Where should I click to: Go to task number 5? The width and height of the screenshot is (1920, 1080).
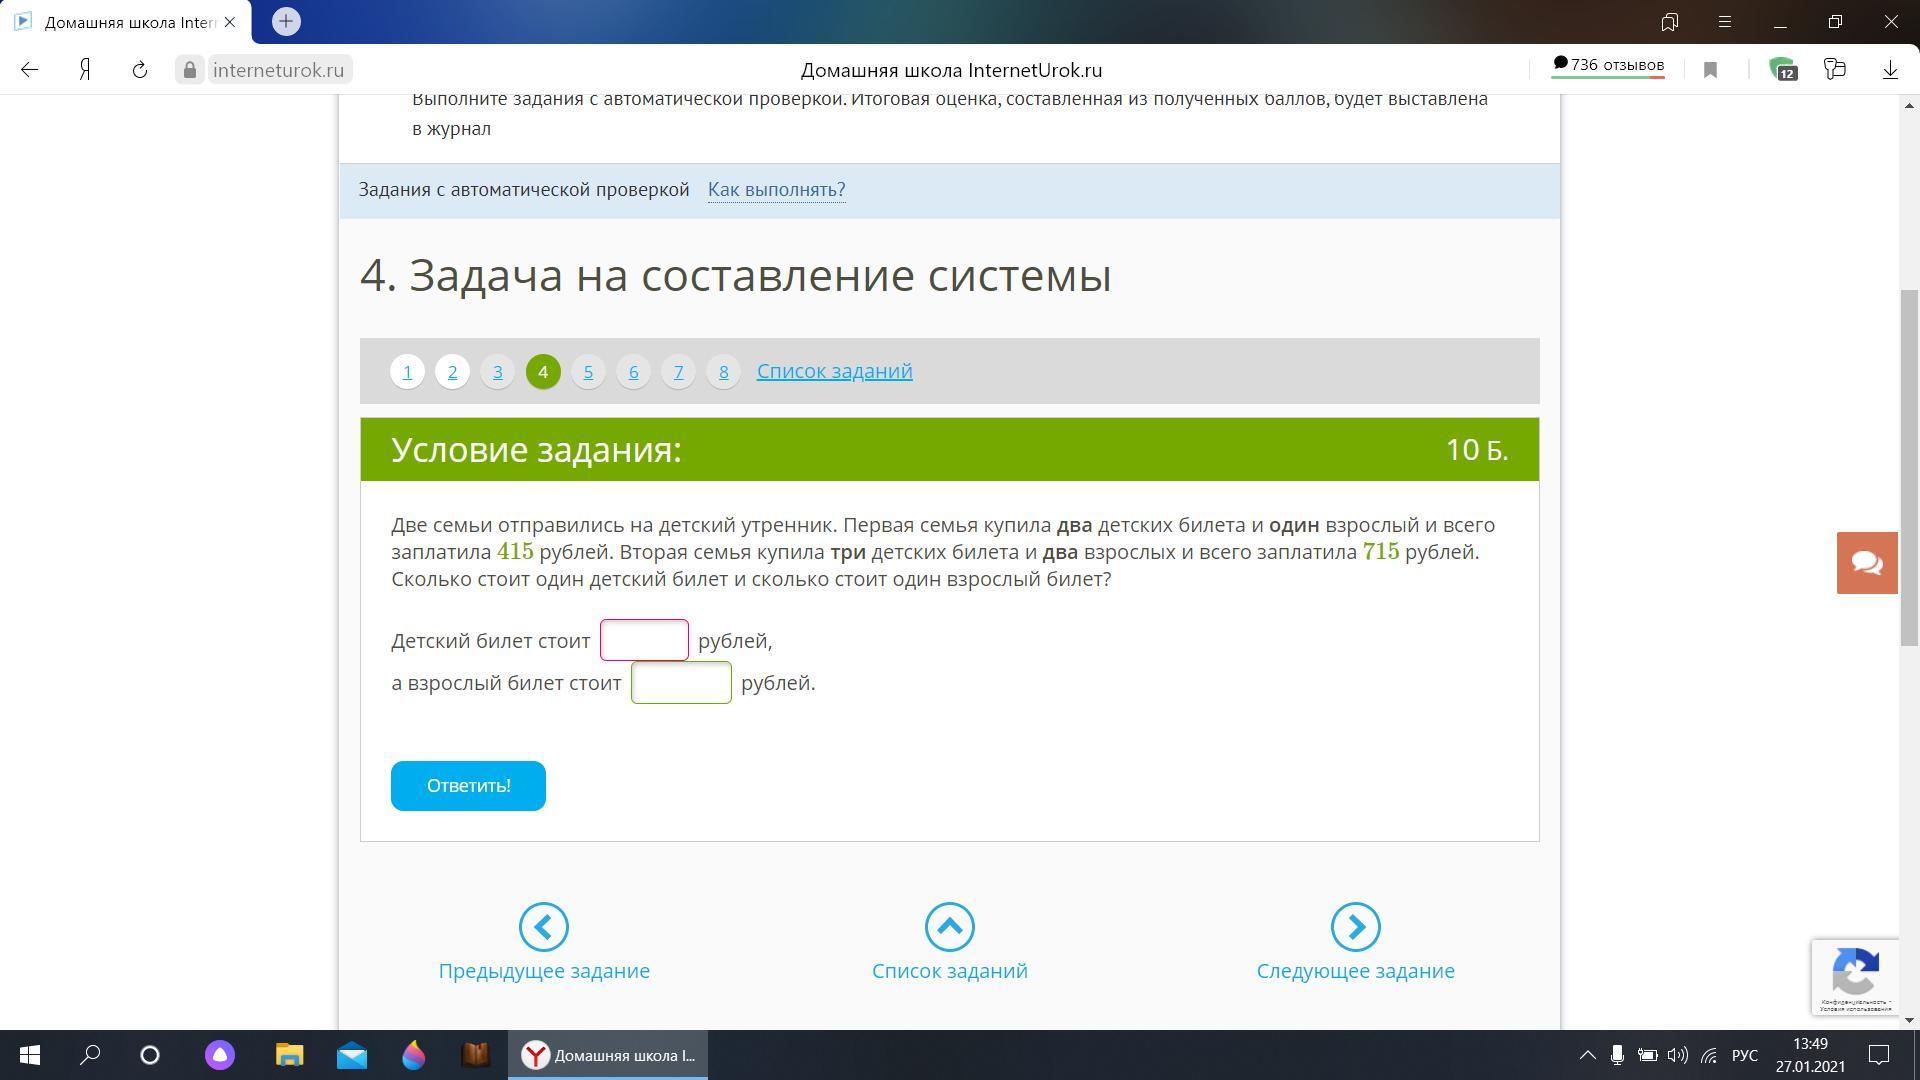pyautogui.click(x=588, y=372)
